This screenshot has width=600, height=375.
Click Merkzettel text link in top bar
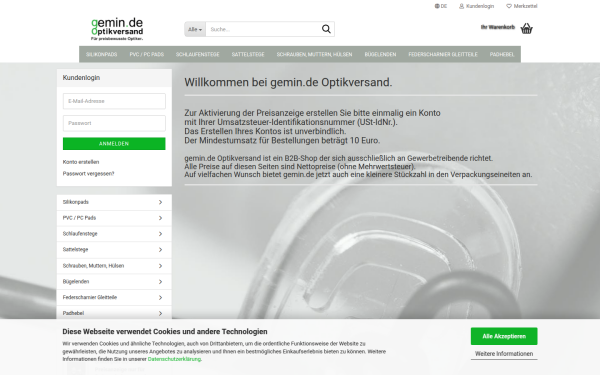tap(525, 6)
